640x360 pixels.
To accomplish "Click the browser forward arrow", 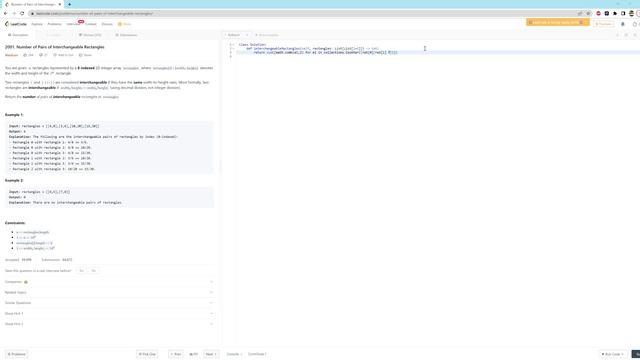I will pos(14,13).
